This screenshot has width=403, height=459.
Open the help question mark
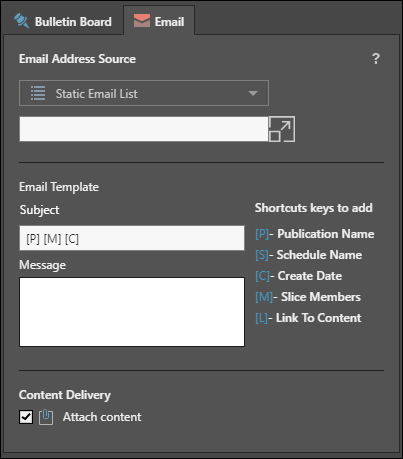click(376, 59)
